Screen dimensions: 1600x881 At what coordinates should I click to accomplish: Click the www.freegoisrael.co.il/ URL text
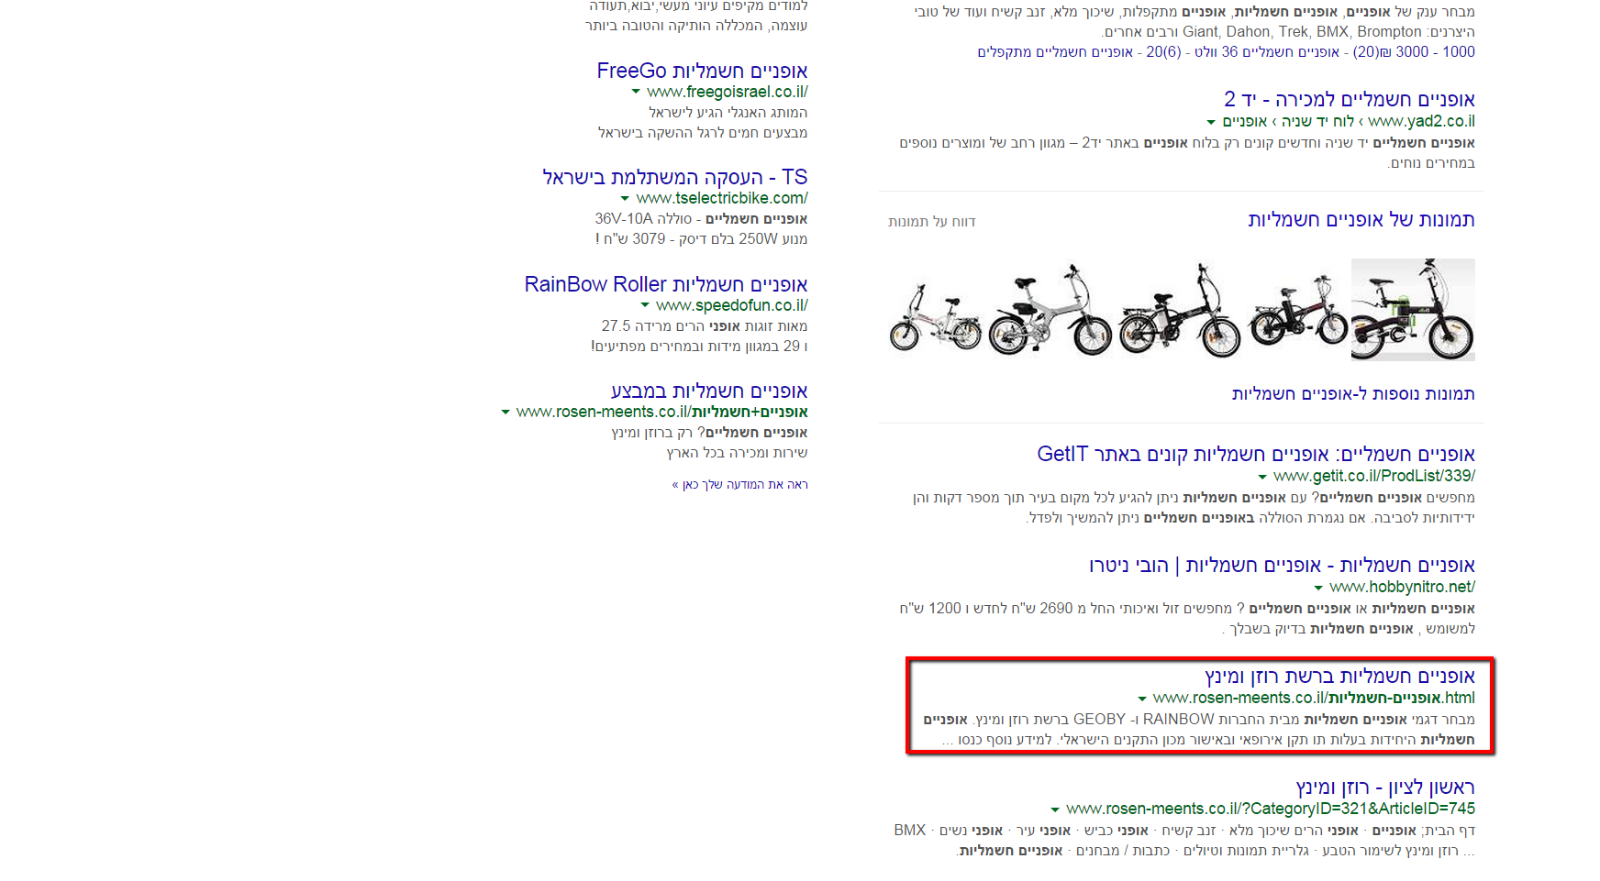(x=727, y=92)
